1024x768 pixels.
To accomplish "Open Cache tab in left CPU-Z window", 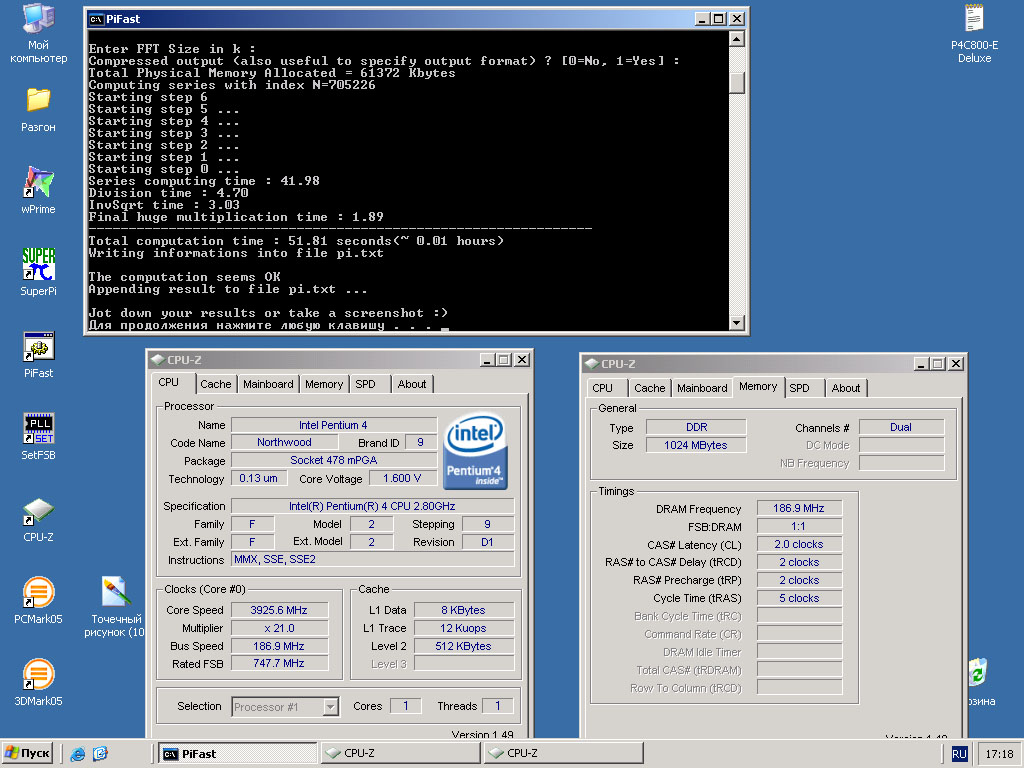I will coord(216,384).
